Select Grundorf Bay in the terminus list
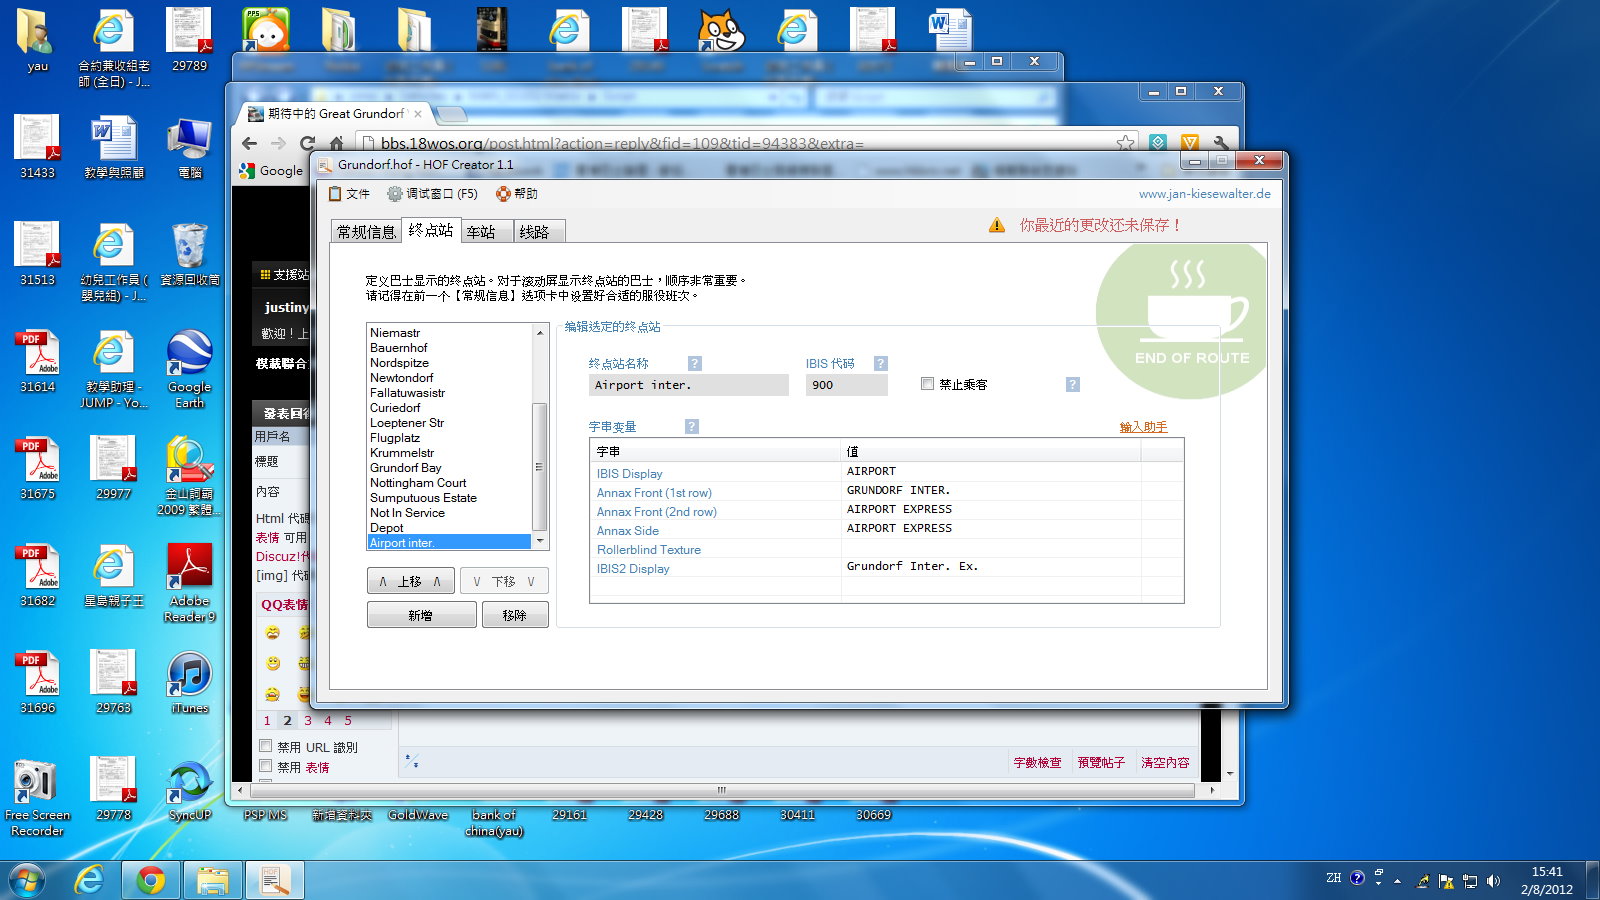The image size is (1600, 900). [x=405, y=468]
